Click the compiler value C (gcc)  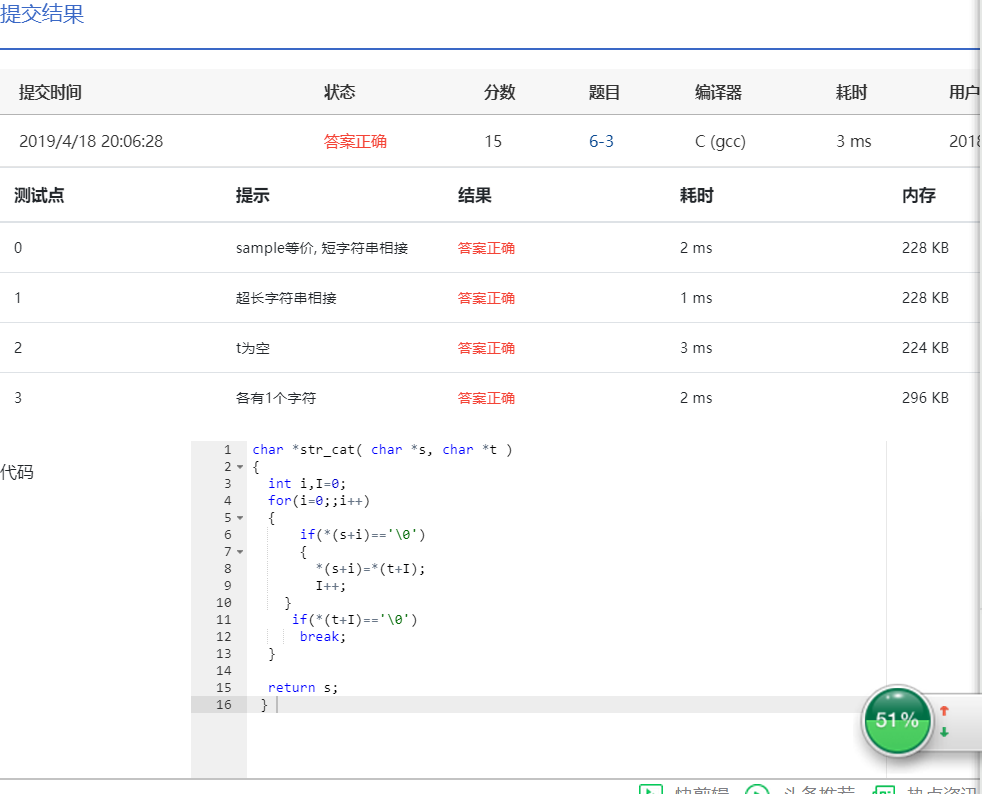tap(720, 142)
